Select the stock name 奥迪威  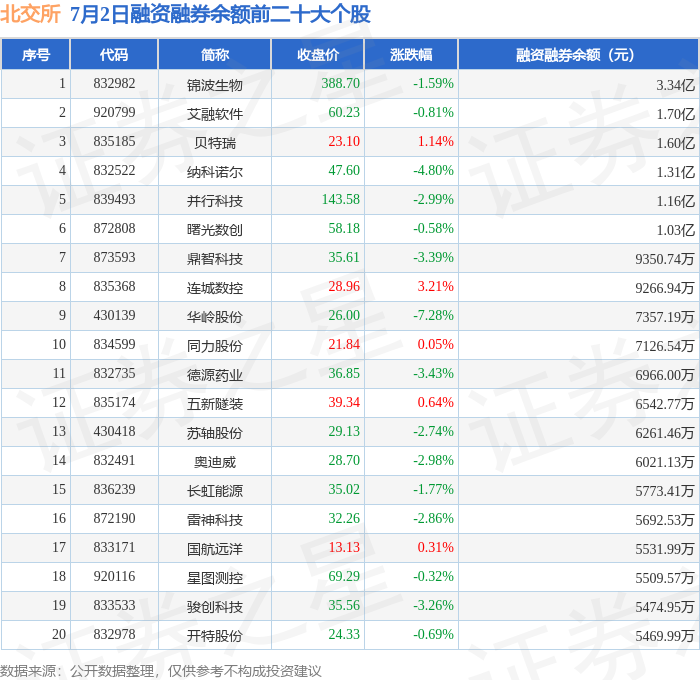[x=215, y=462]
